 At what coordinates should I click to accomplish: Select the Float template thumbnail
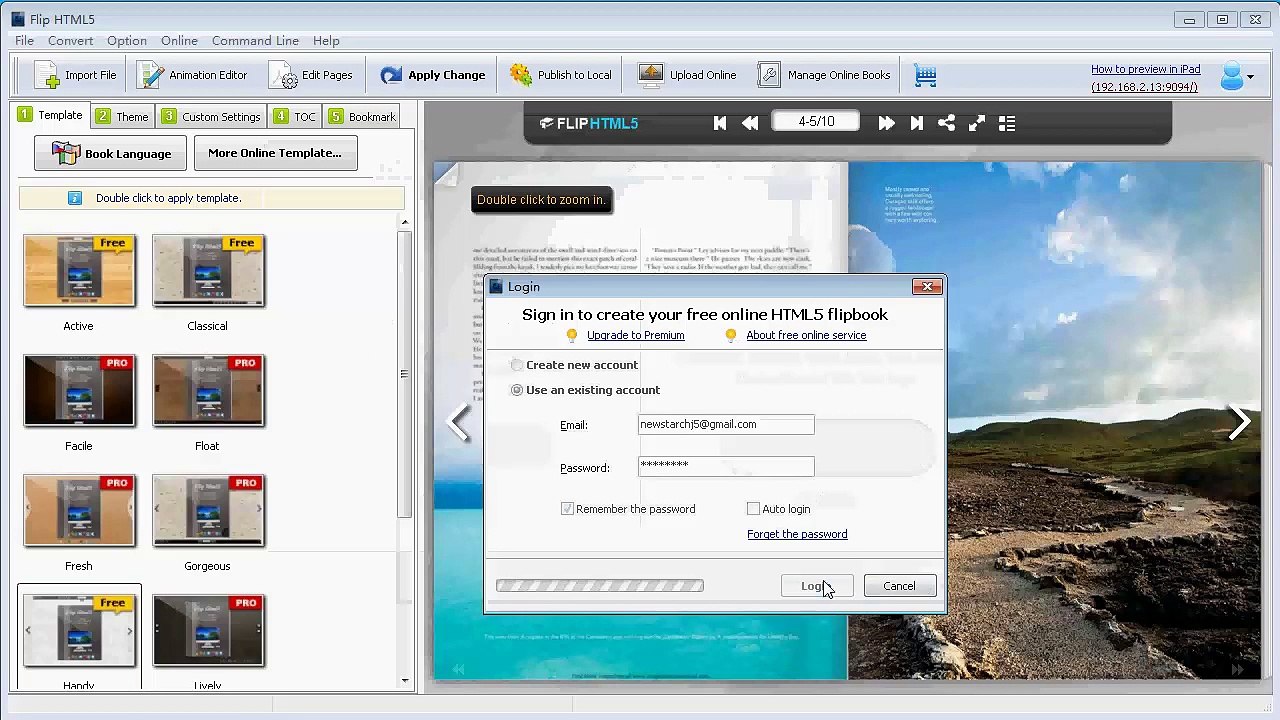tap(208, 390)
